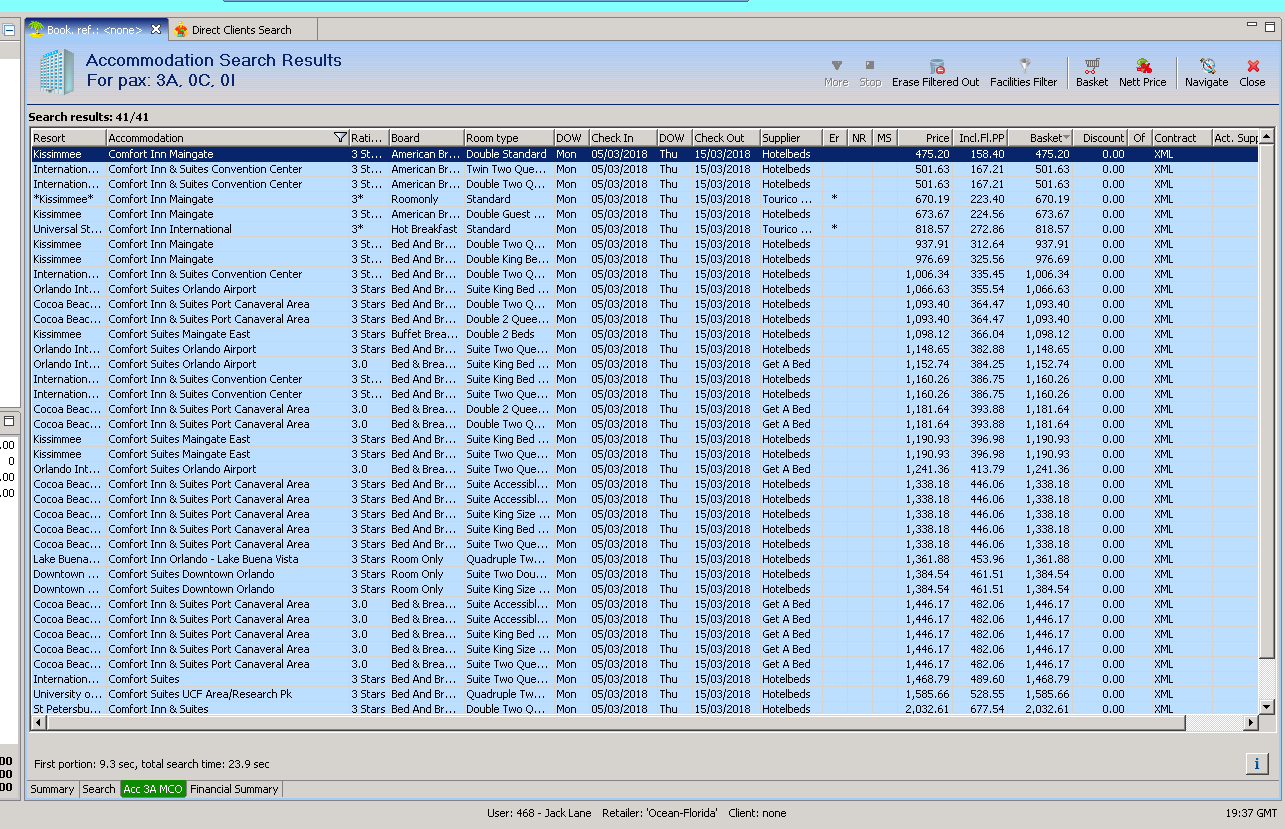Click the Stop search icon

coord(870,73)
